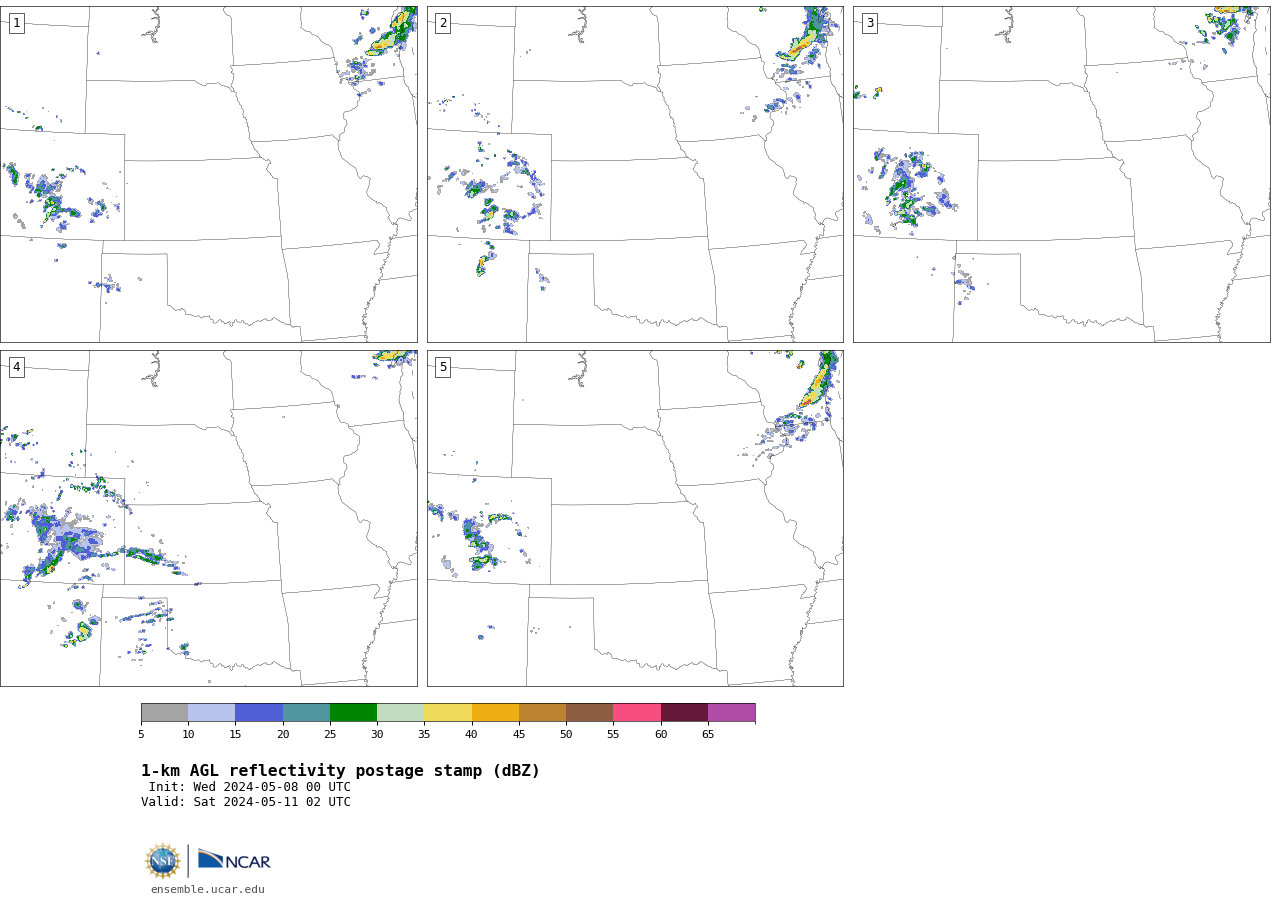The width and height of the screenshot is (1280, 901).
Task: Open ensemble member 4 reflectivity map
Action: [x=209, y=518]
